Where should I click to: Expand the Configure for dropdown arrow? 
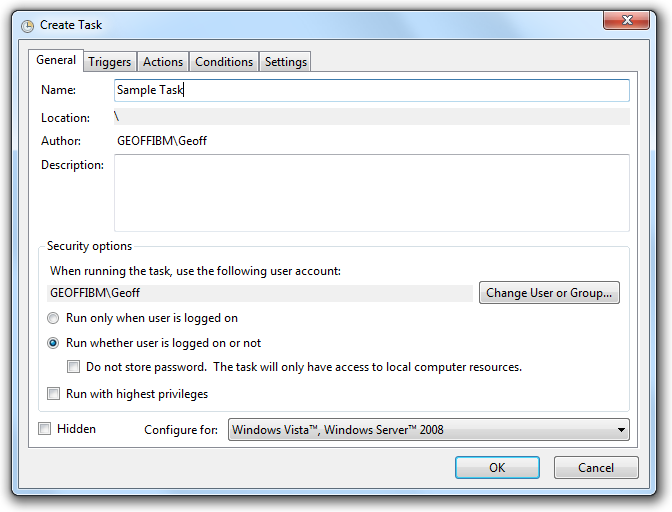(621, 430)
